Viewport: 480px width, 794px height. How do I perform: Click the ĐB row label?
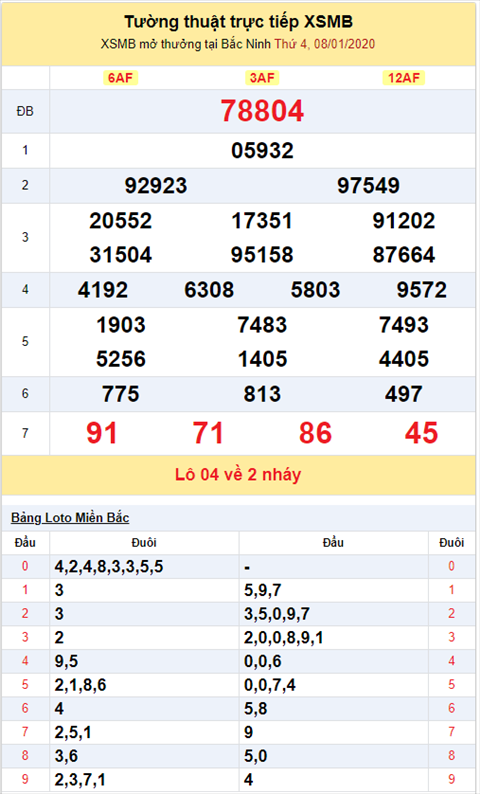25,111
